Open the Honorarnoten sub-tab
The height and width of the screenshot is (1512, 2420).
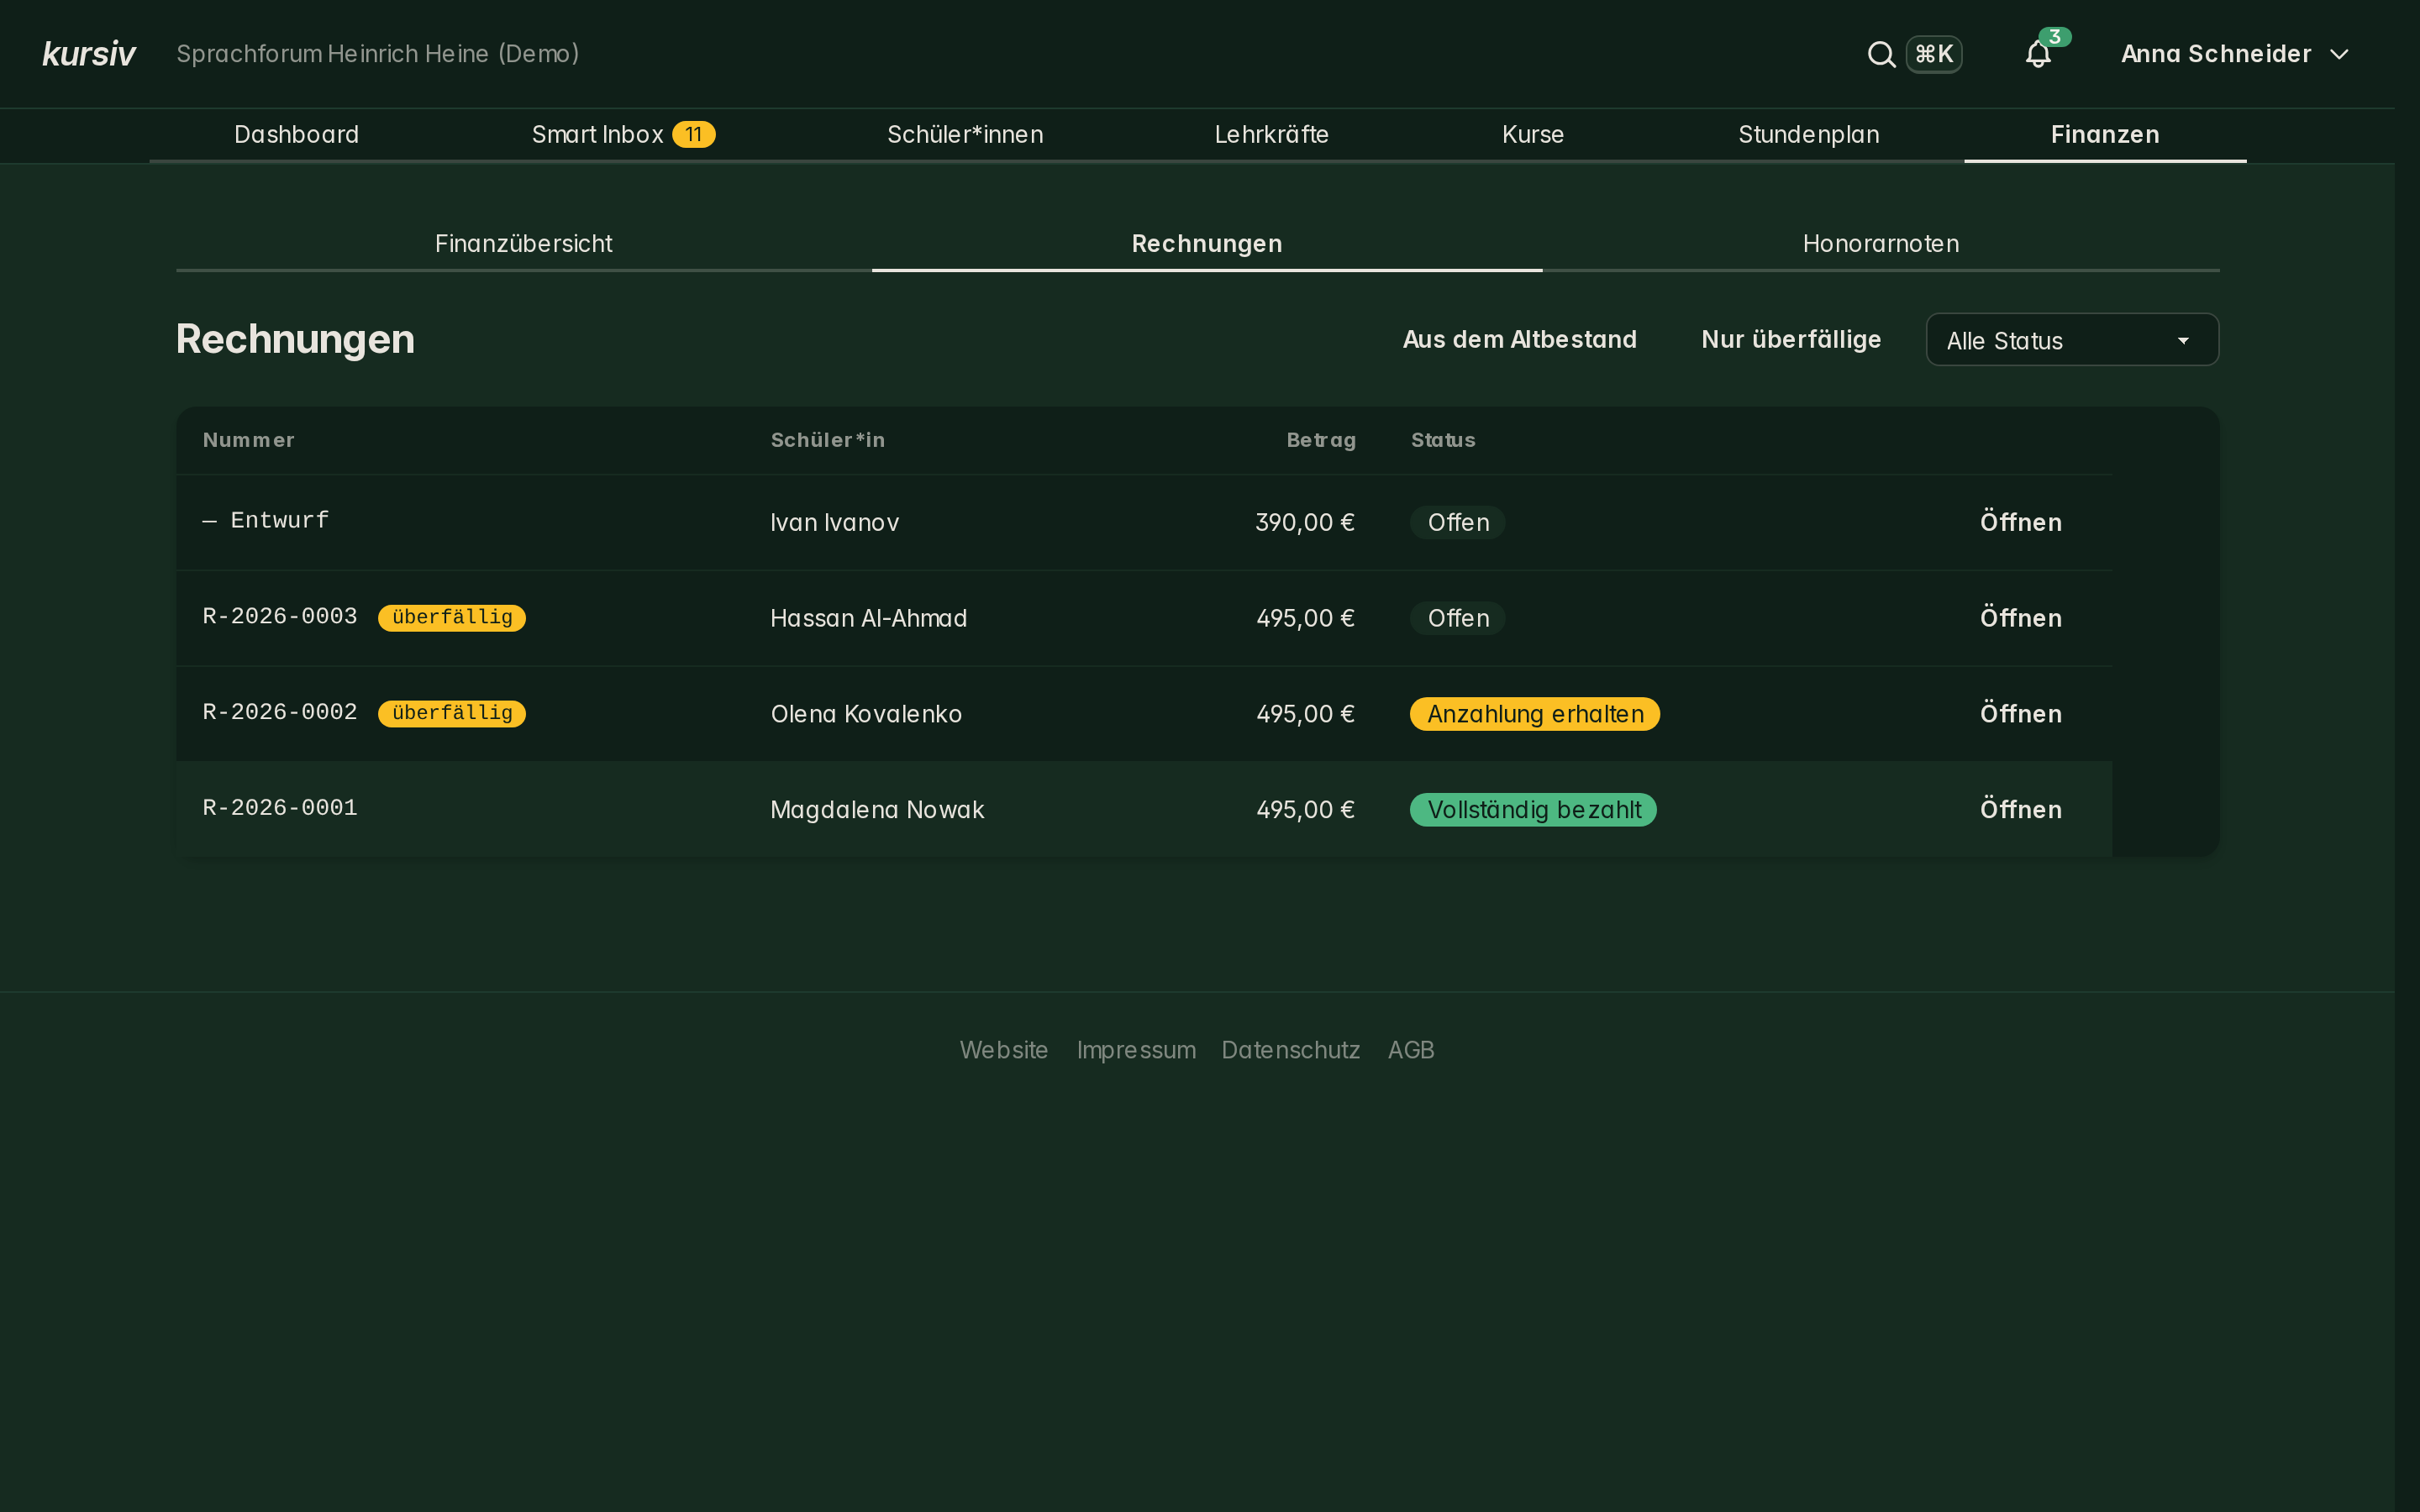pos(1880,244)
